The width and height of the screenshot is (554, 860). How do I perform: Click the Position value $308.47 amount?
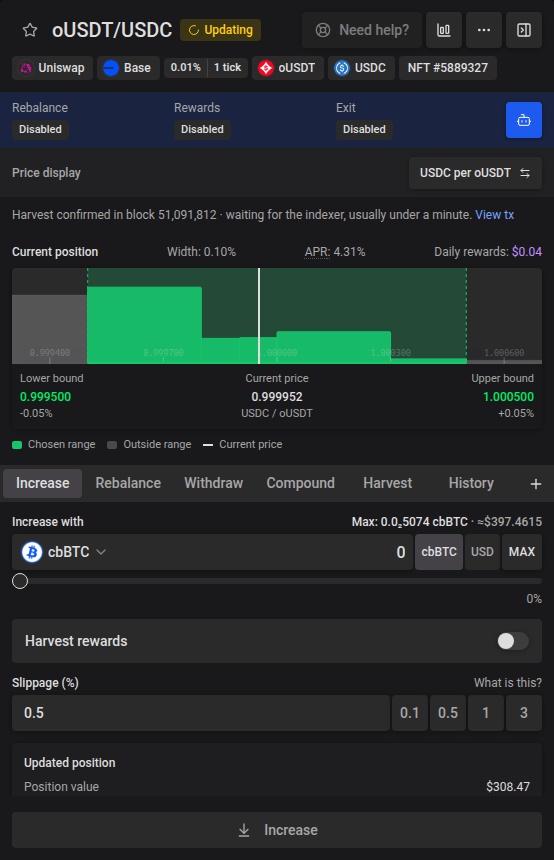(508, 787)
